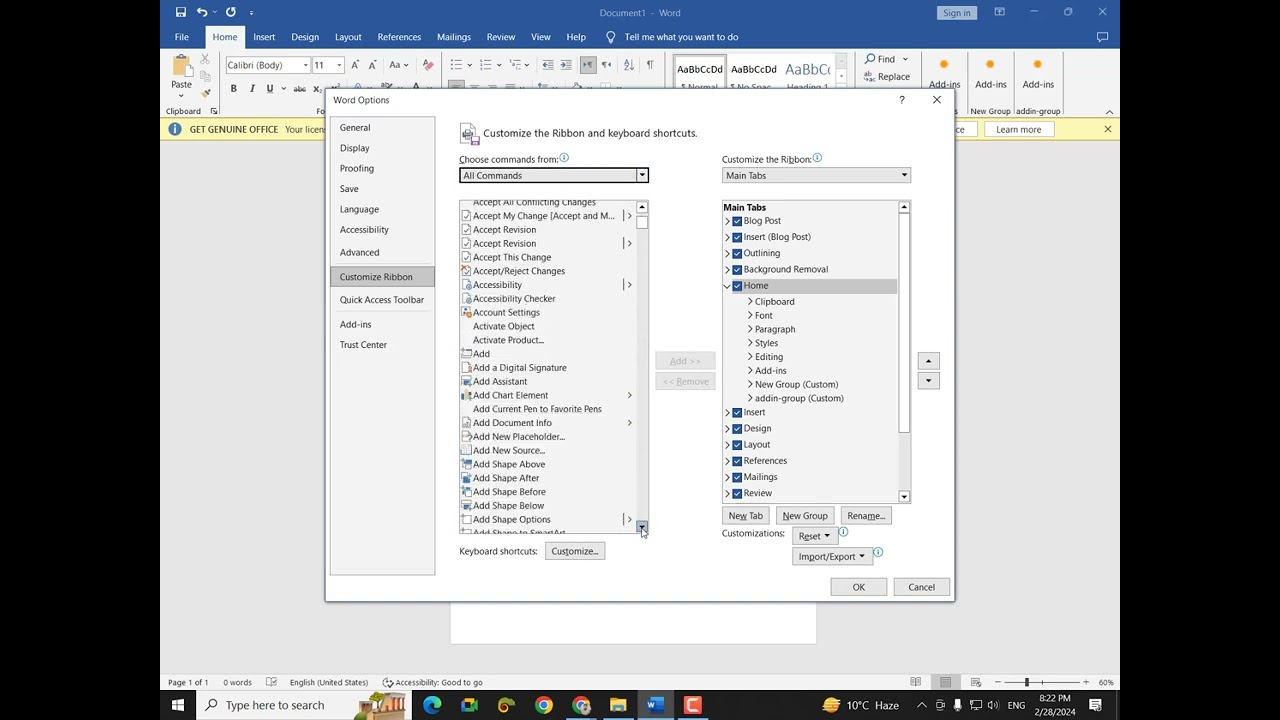Click Tell me what you want to do

(x=682, y=37)
